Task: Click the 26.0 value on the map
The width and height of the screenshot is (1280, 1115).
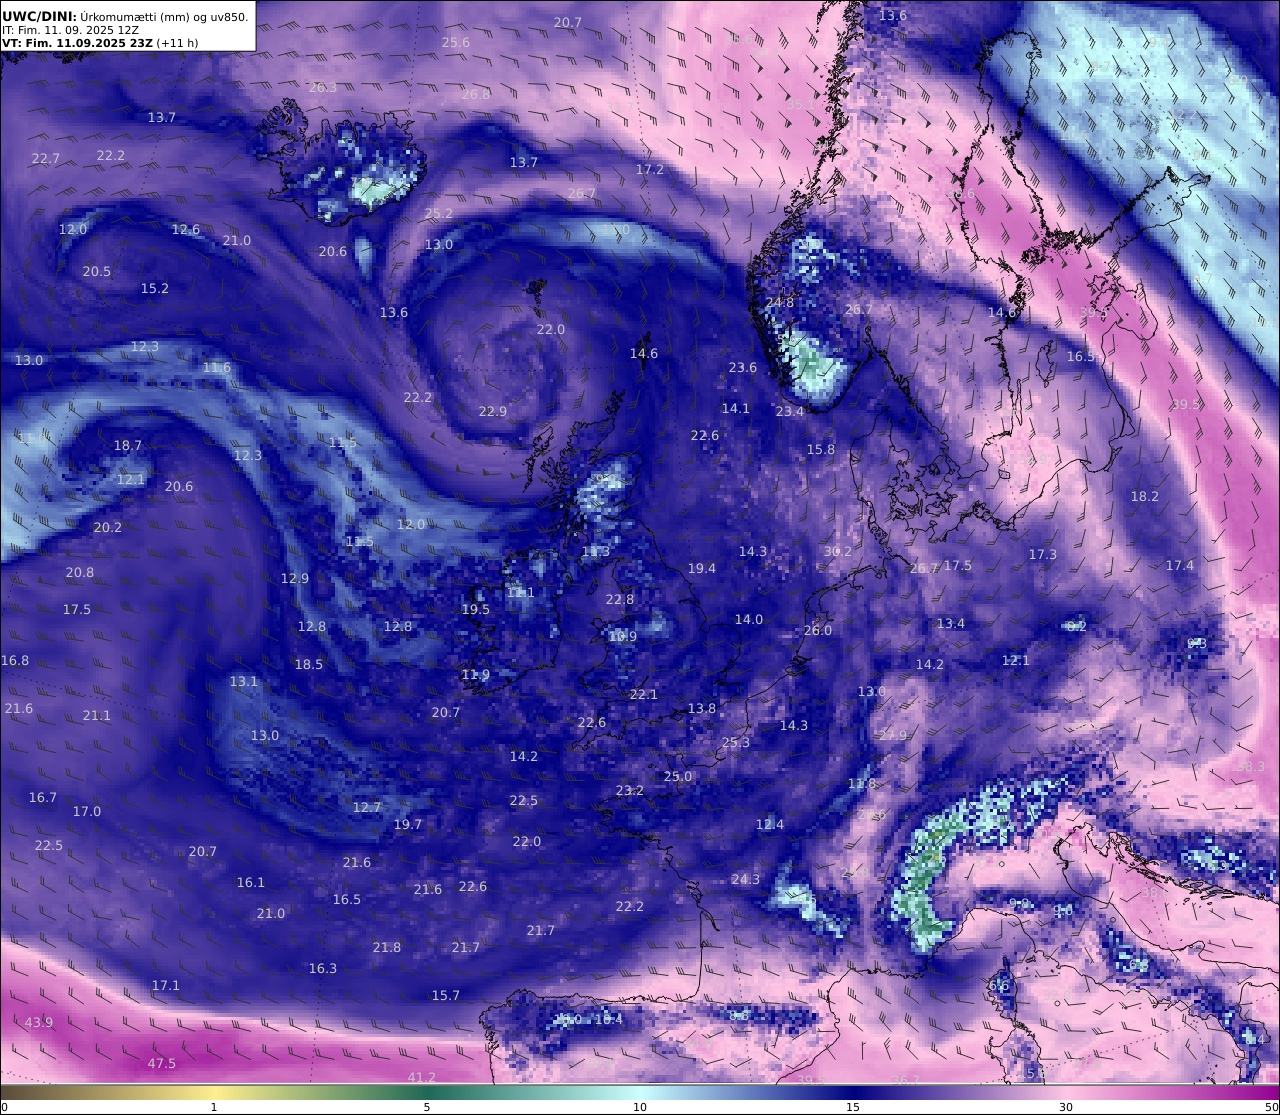Action: pos(818,630)
